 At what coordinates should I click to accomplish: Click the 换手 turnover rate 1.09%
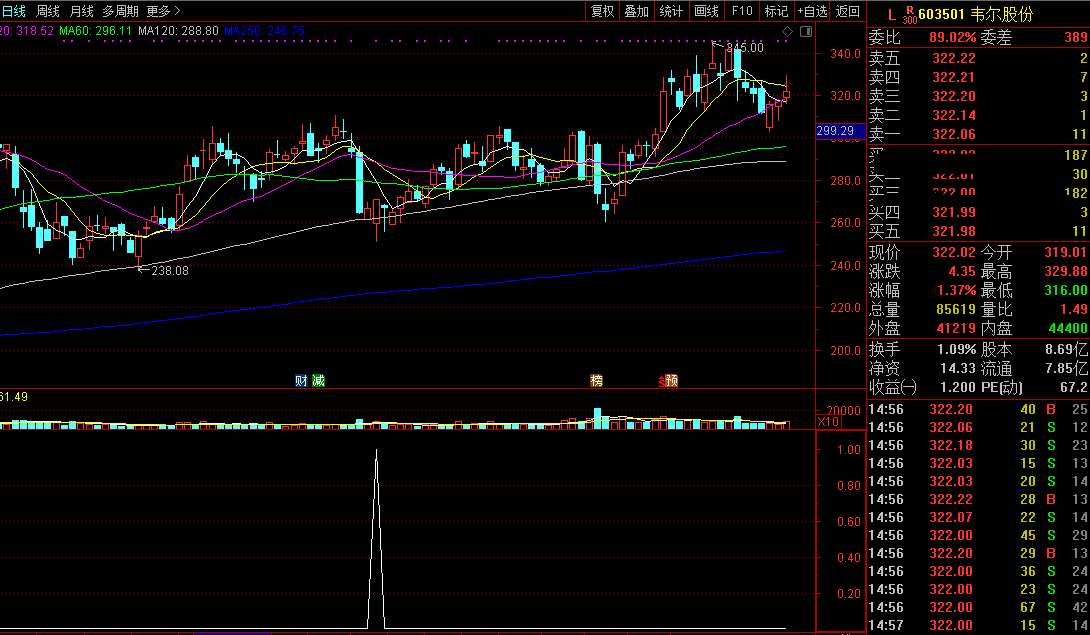click(957, 349)
